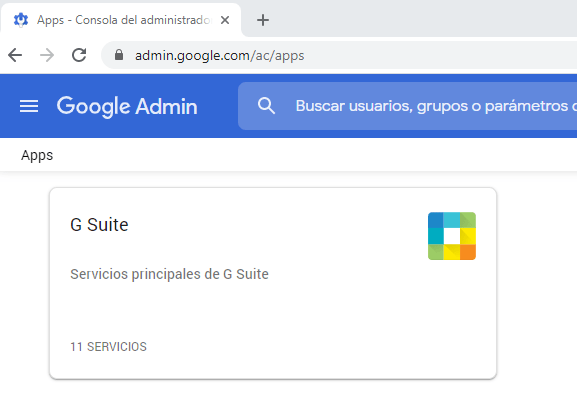The height and width of the screenshot is (405, 577).
Task: Open the G Suite card title
Action: coord(99,225)
